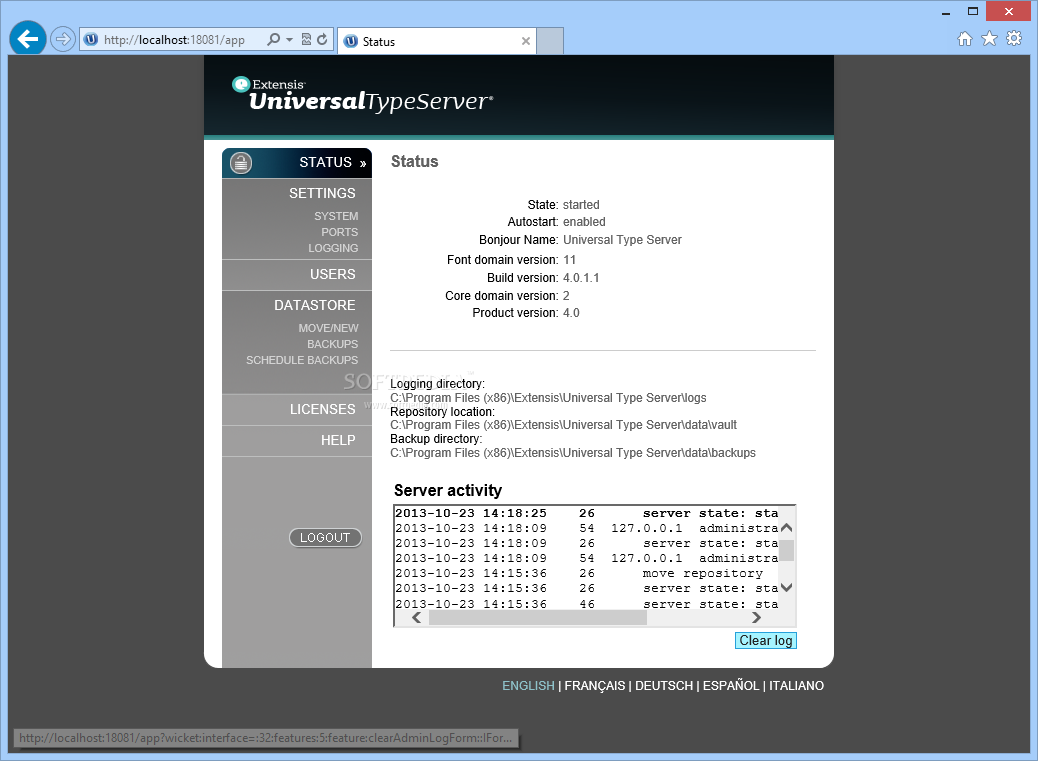Click Build version value 4.0.1.1

tap(581, 278)
